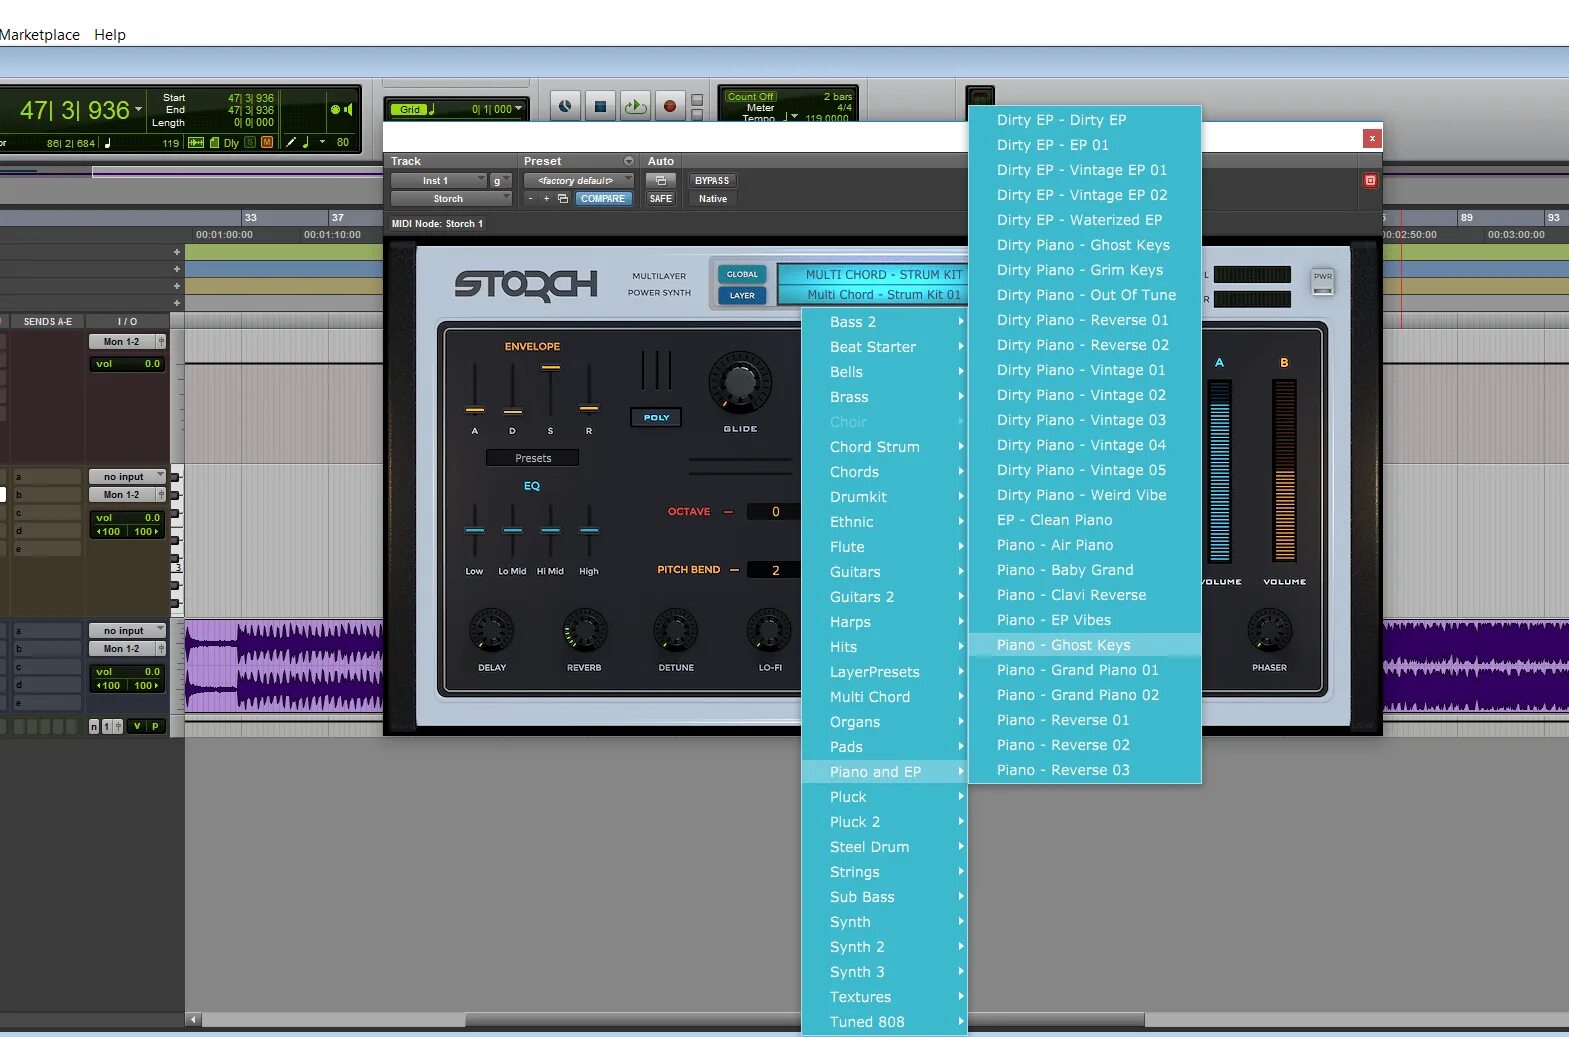Decrease OCTAVE with the minus sign
Image resolution: width=1569 pixels, height=1037 pixels.
tap(728, 512)
